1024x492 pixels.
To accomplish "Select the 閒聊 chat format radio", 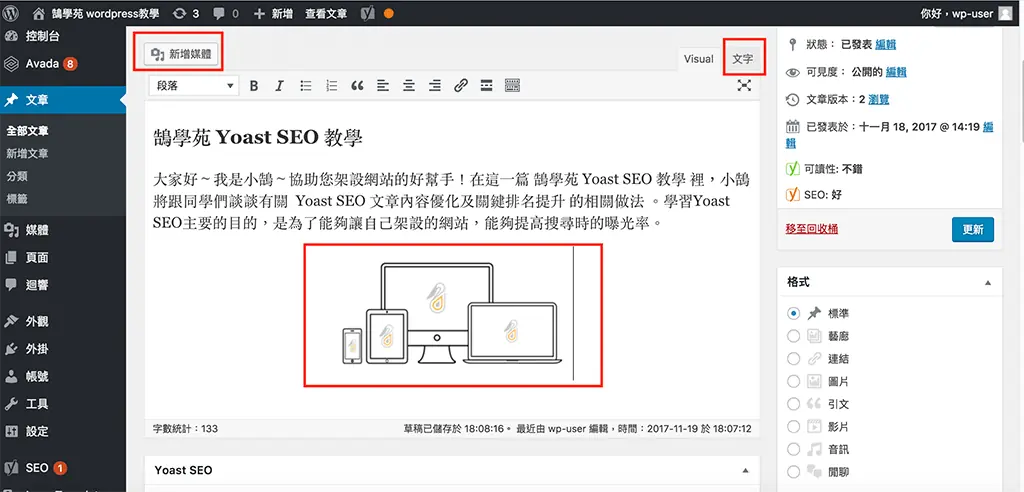I will 793,472.
